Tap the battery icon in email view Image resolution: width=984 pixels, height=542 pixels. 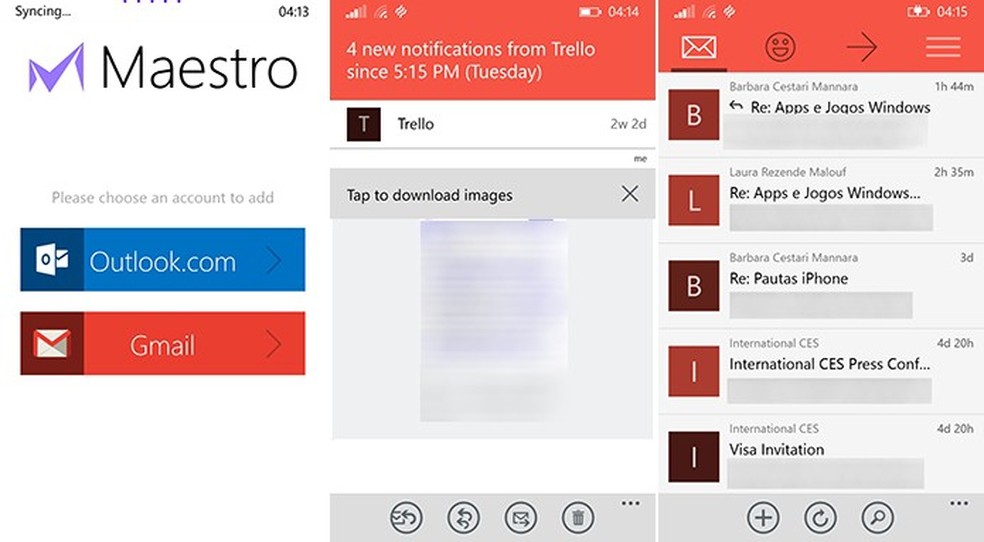point(590,11)
